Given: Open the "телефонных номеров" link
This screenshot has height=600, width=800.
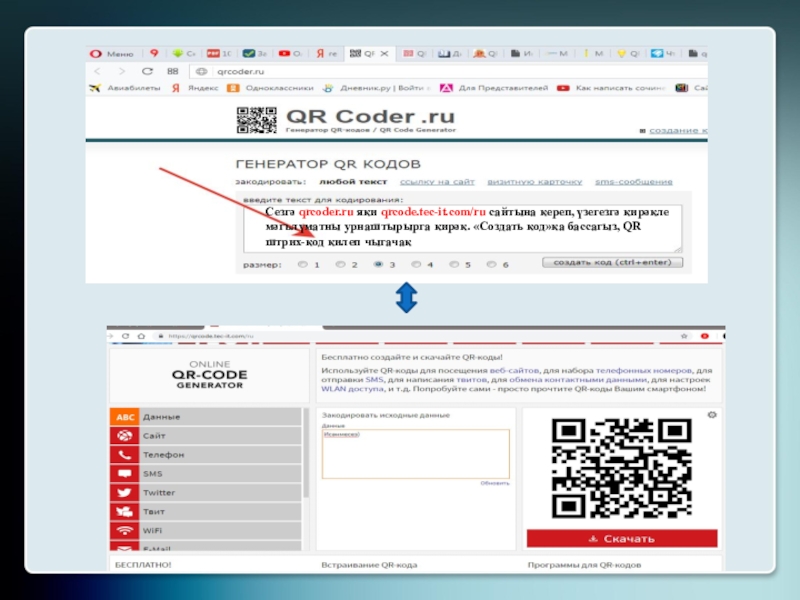Looking at the screenshot, I should [x=643, y=370].
